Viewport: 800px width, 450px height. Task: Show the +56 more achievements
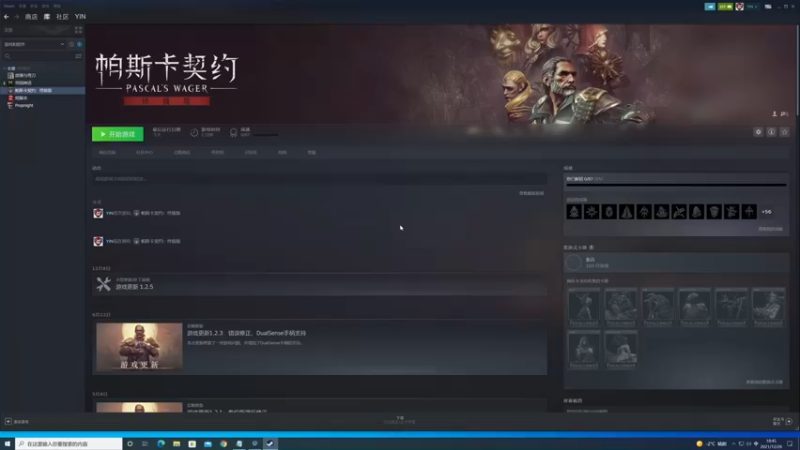pos(766,212)
